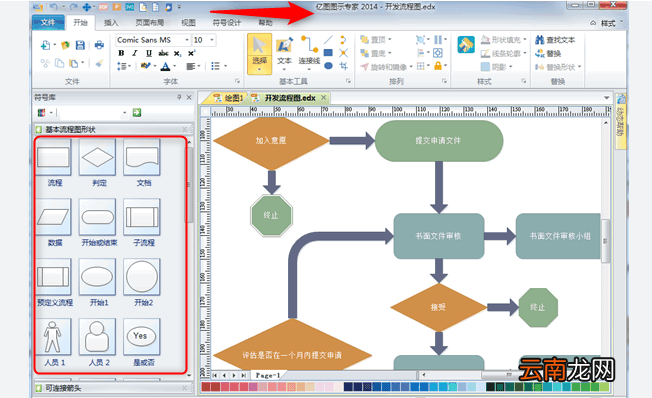652x398 pixels.
Task: Switch to the 视图 ribbon tab
Action: [x=188, y=22]
